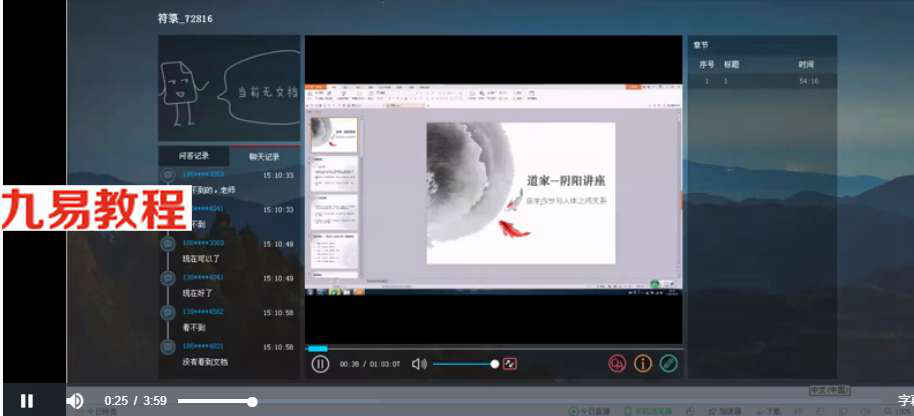This screenshot has width=914, height=416.
Task: Click the chat message 看不到 at 15:10:58
Action: (x=194, y=327)
